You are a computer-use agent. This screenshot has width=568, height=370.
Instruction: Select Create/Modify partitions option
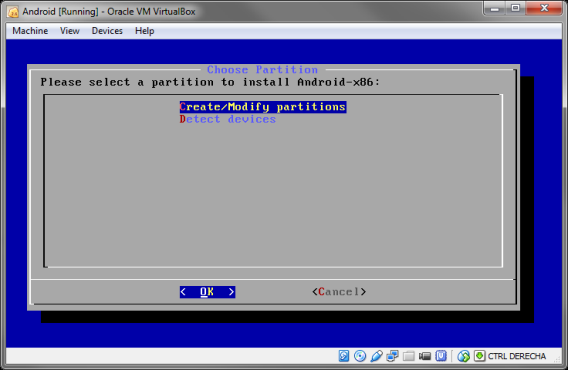click(263, 107)
